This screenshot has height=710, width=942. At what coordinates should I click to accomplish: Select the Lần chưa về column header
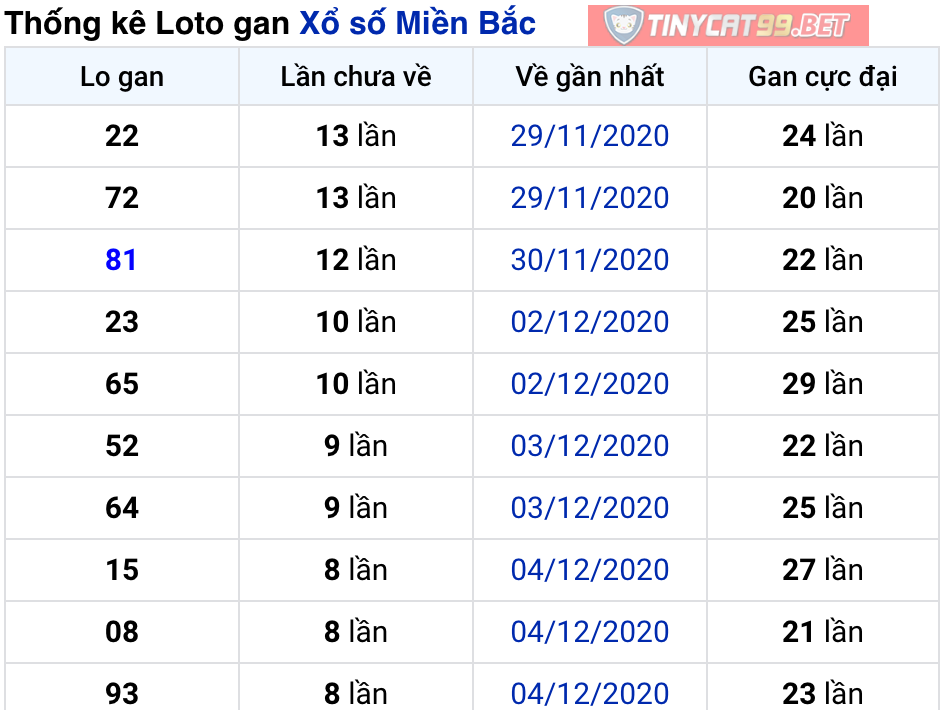pos(356,77)
